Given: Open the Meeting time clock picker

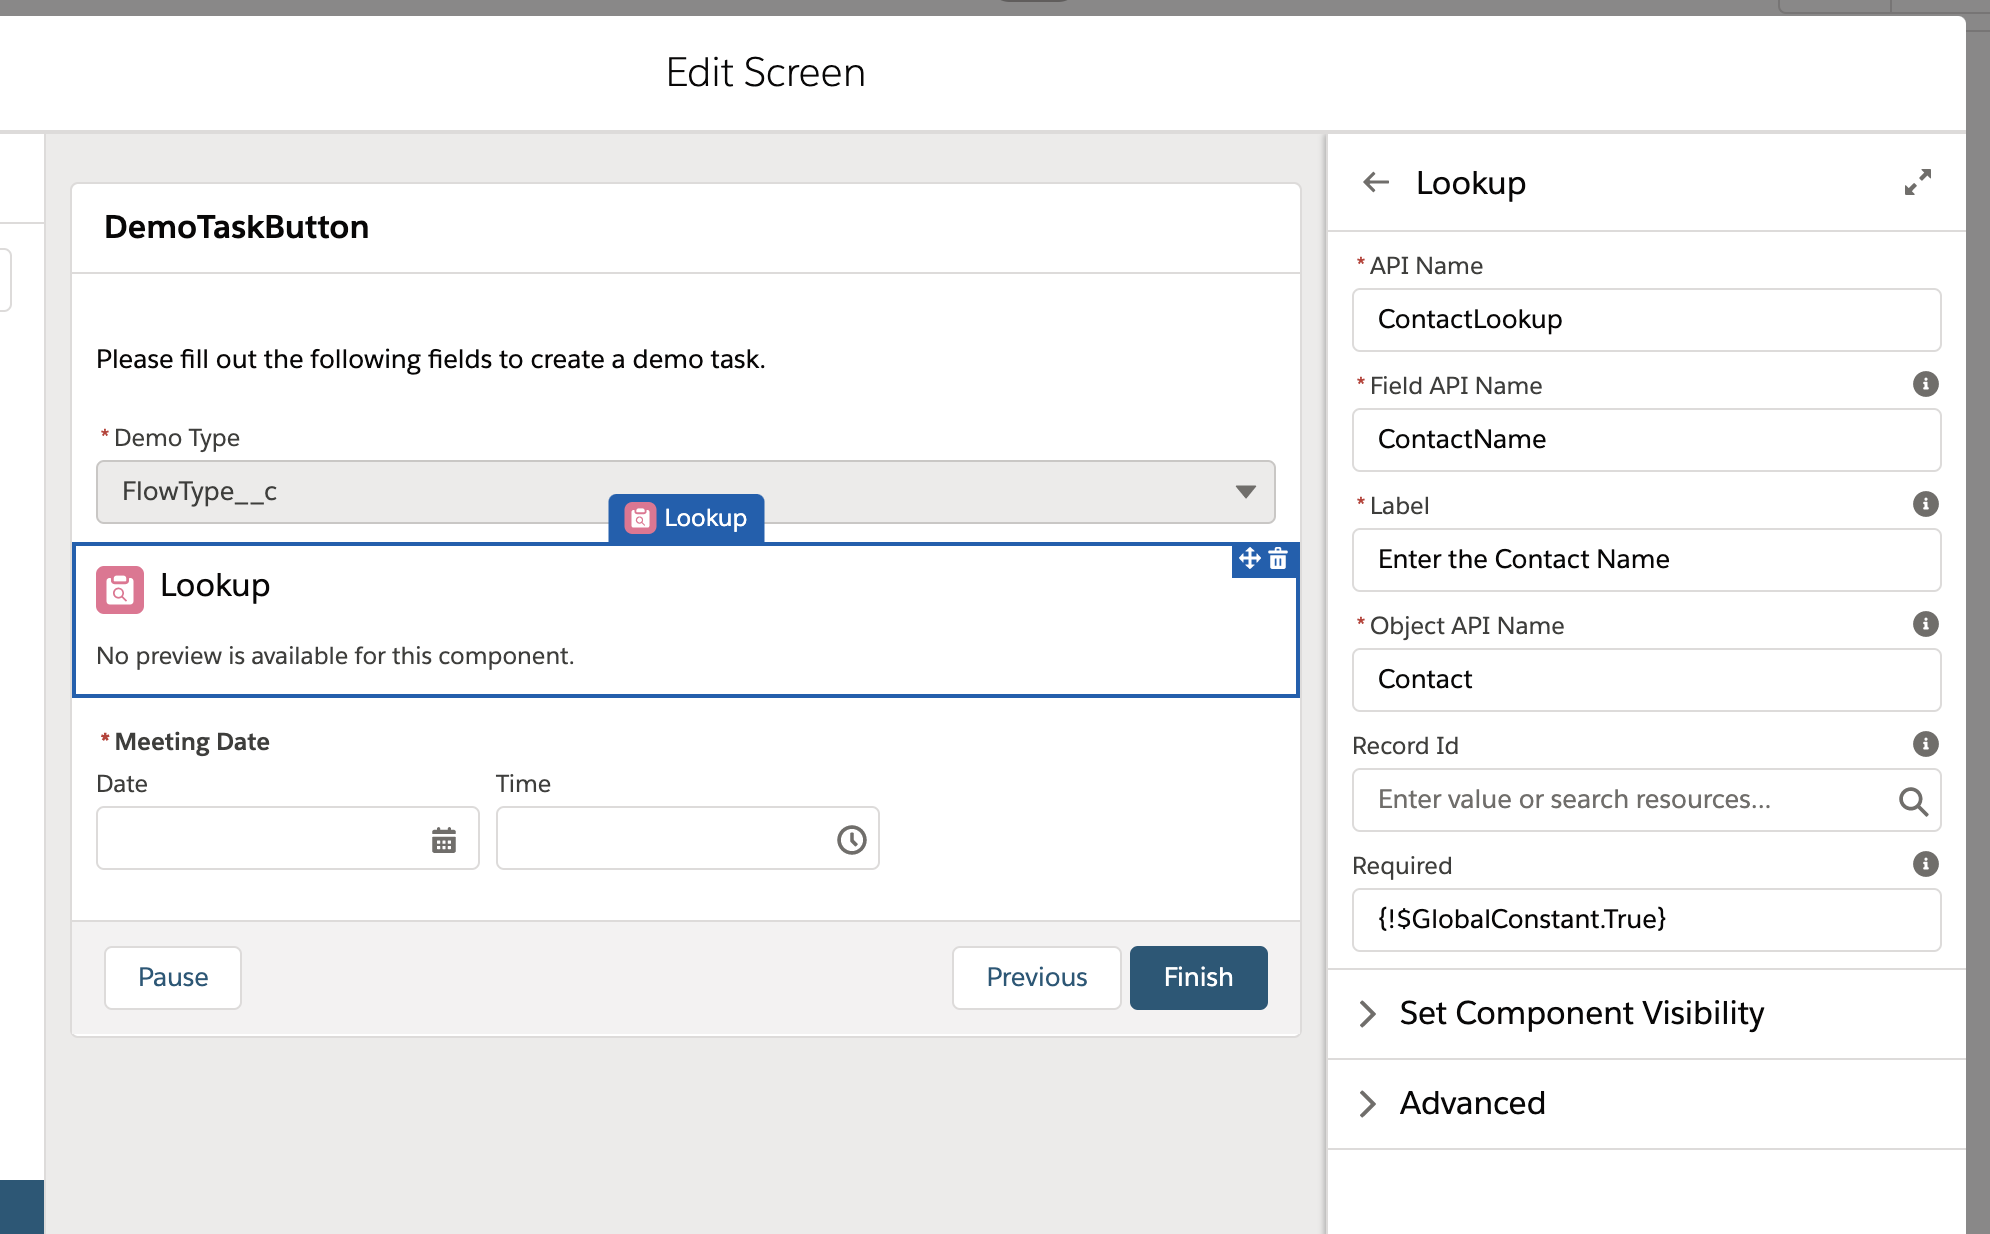Looking at the screenshot, I should pyautogui.click(x=851, y=840).
